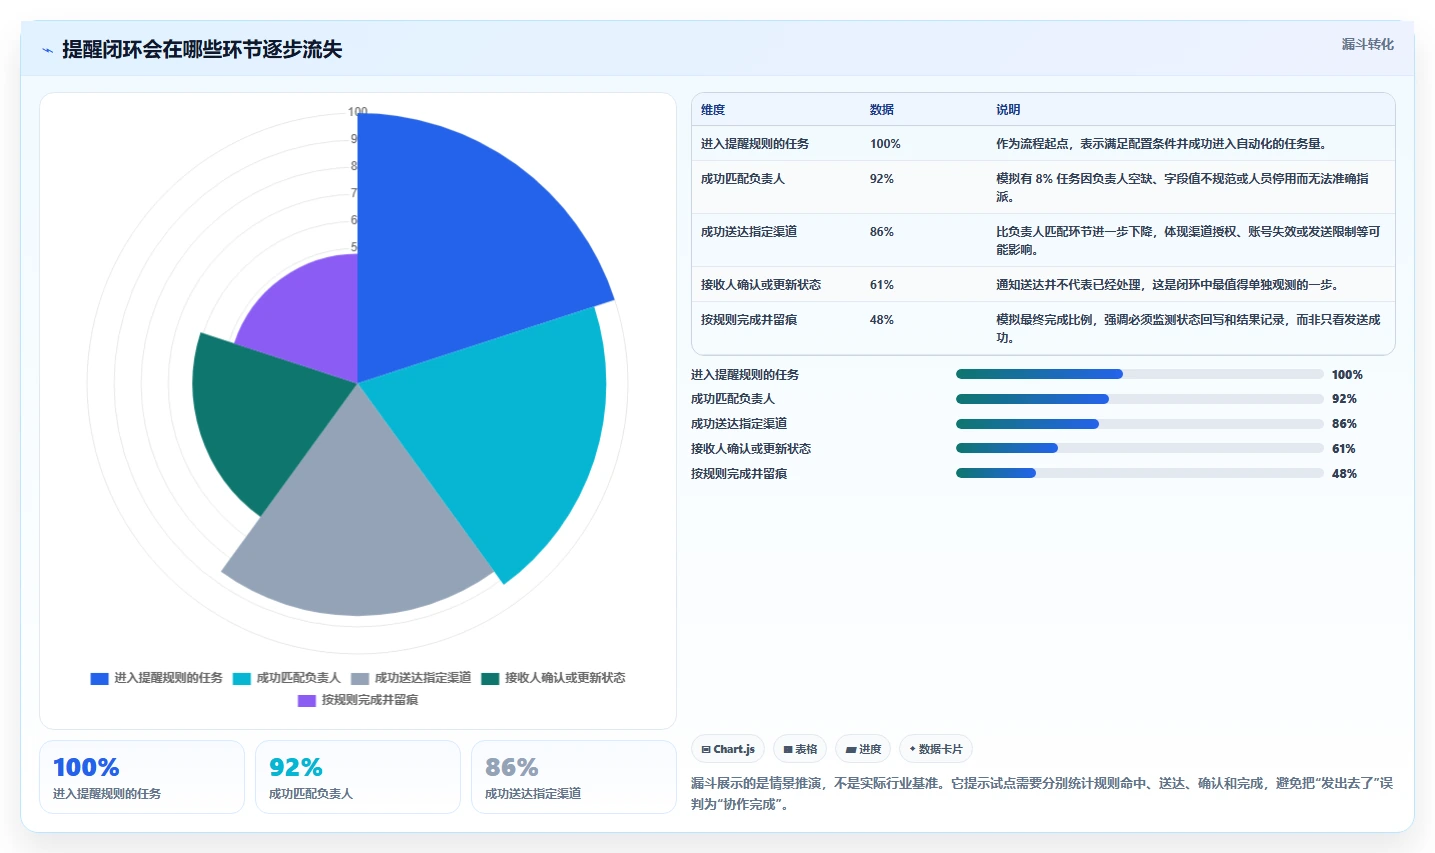Click the 48% progress percentage value

click(1344, 474)
